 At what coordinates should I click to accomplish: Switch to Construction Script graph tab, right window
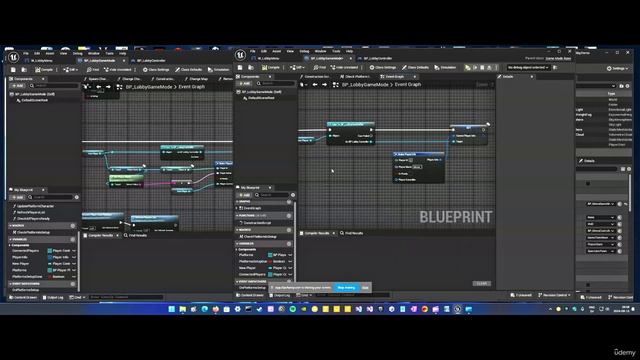click(x=318, y=77)
